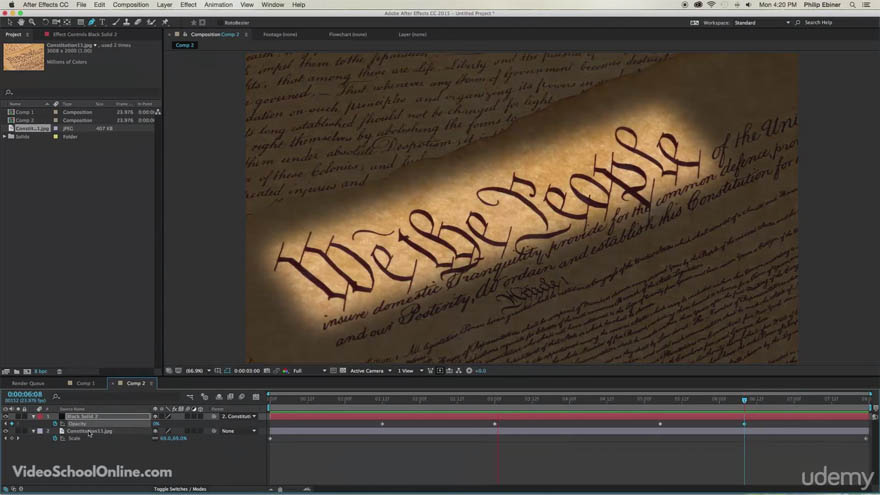Viewport: 880px width, 495px height.
Task: Click the 8 bpc color depth button
Action: coord(40,372)
